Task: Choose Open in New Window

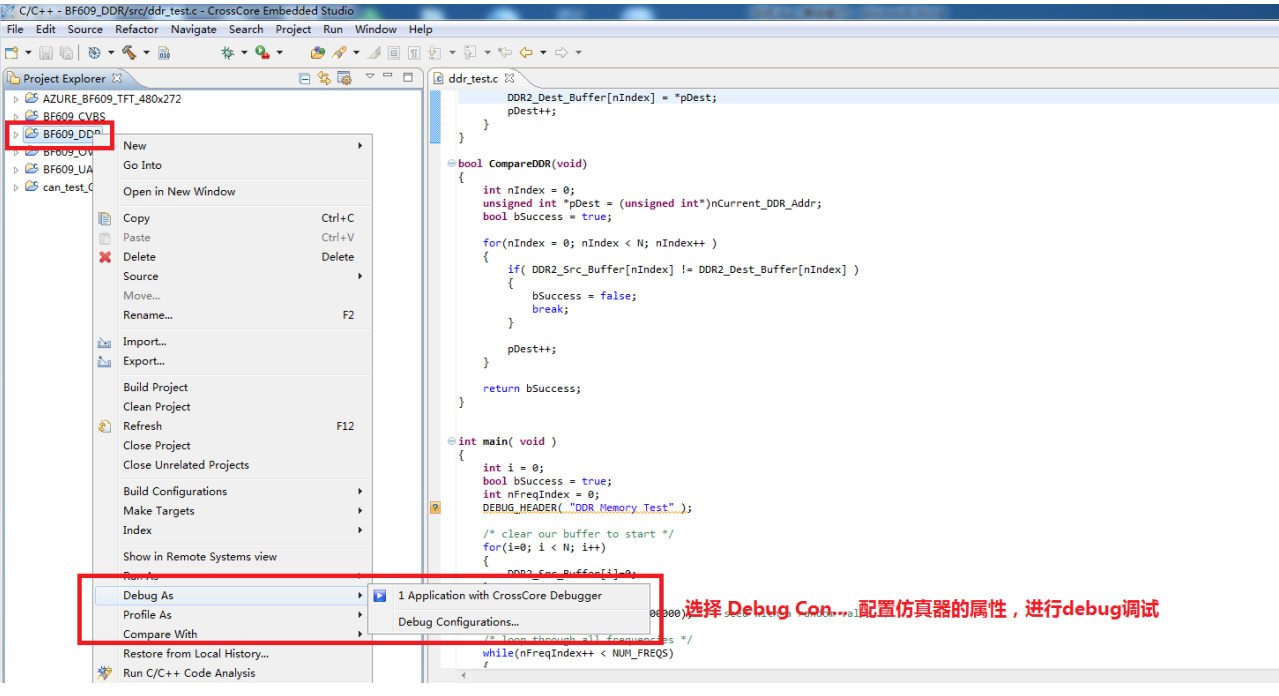Action: pyautogui.click(x=232, y=191)
